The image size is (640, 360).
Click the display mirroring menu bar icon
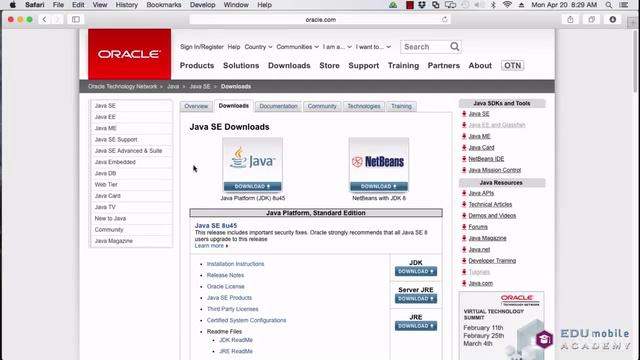(450, 5)
